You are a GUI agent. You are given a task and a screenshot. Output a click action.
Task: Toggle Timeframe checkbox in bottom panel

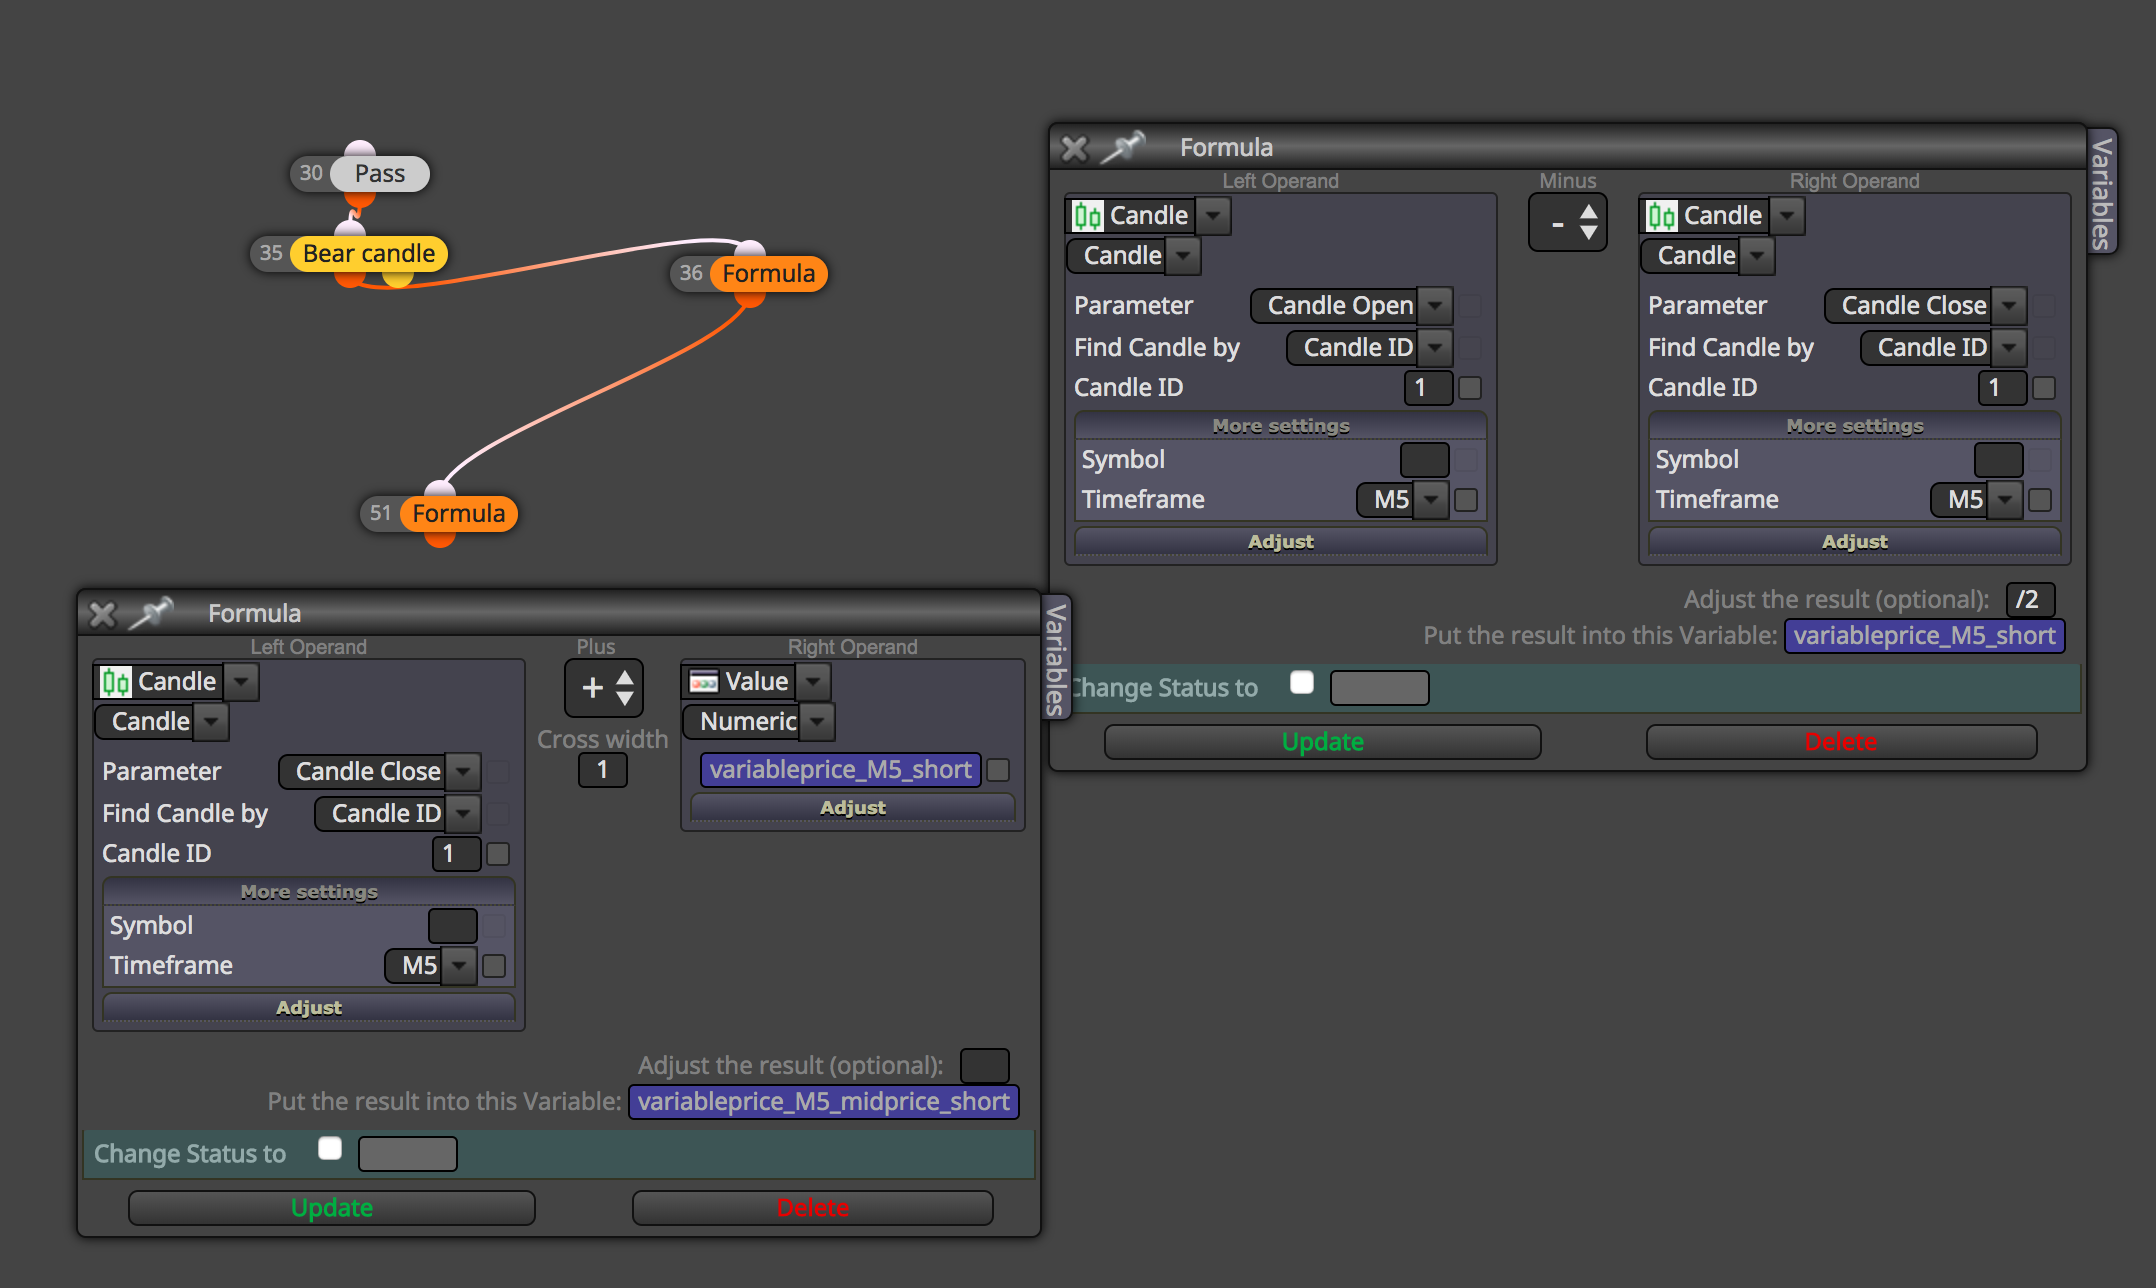494,966
